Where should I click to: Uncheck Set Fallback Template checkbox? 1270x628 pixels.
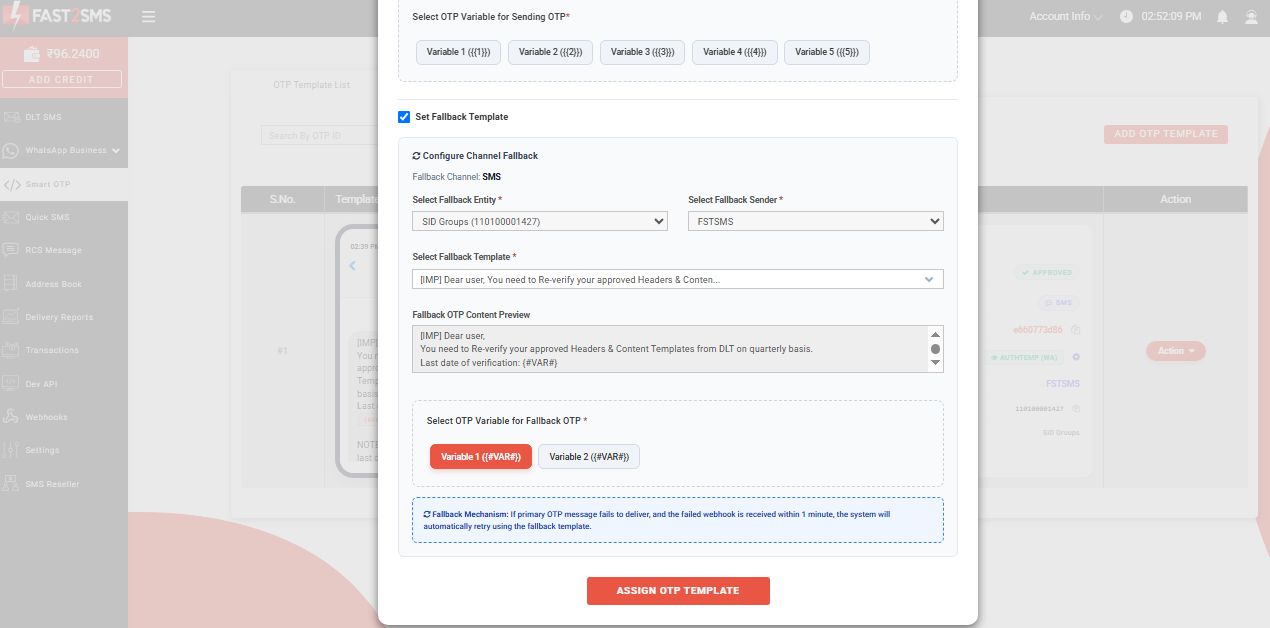(x=404, y=117)
